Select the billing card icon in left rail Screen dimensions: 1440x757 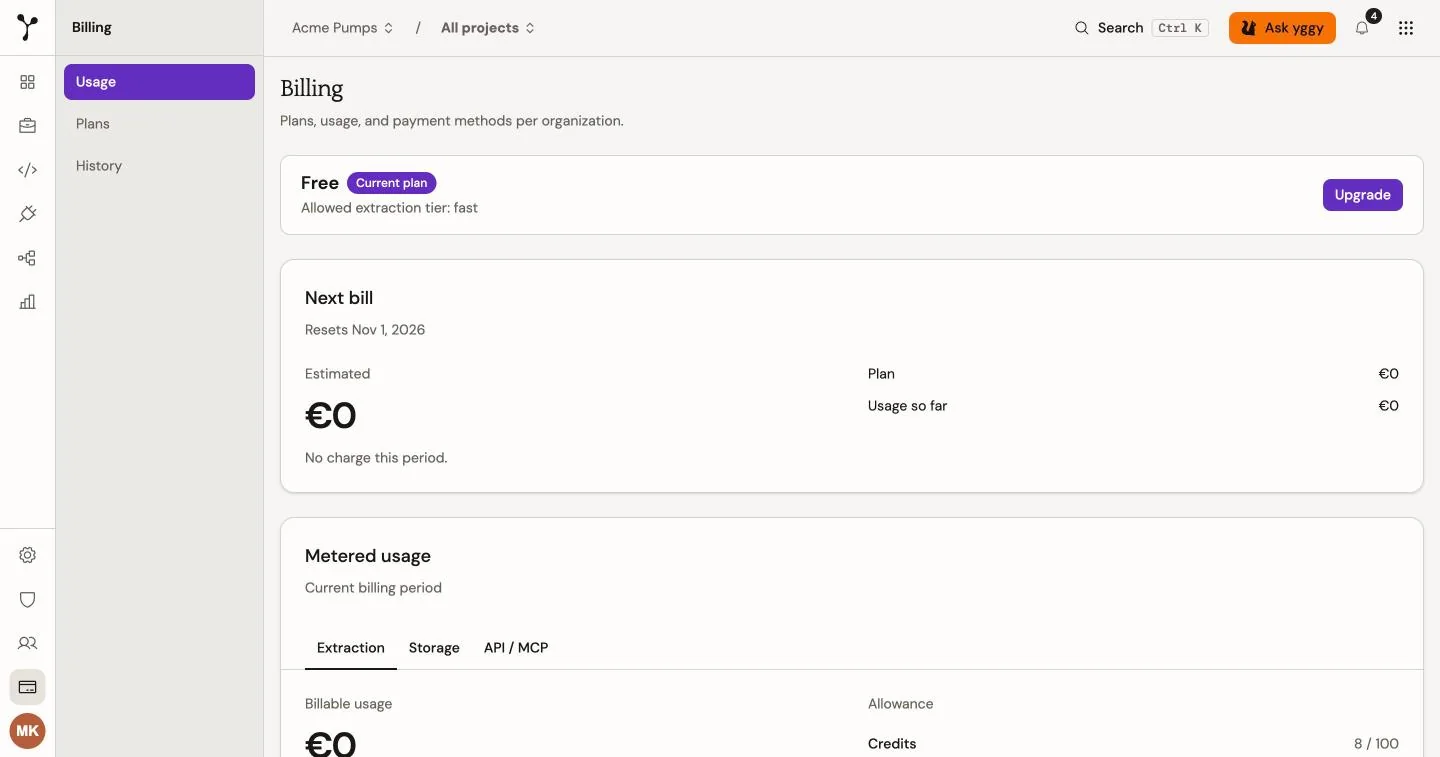(27, 687)
